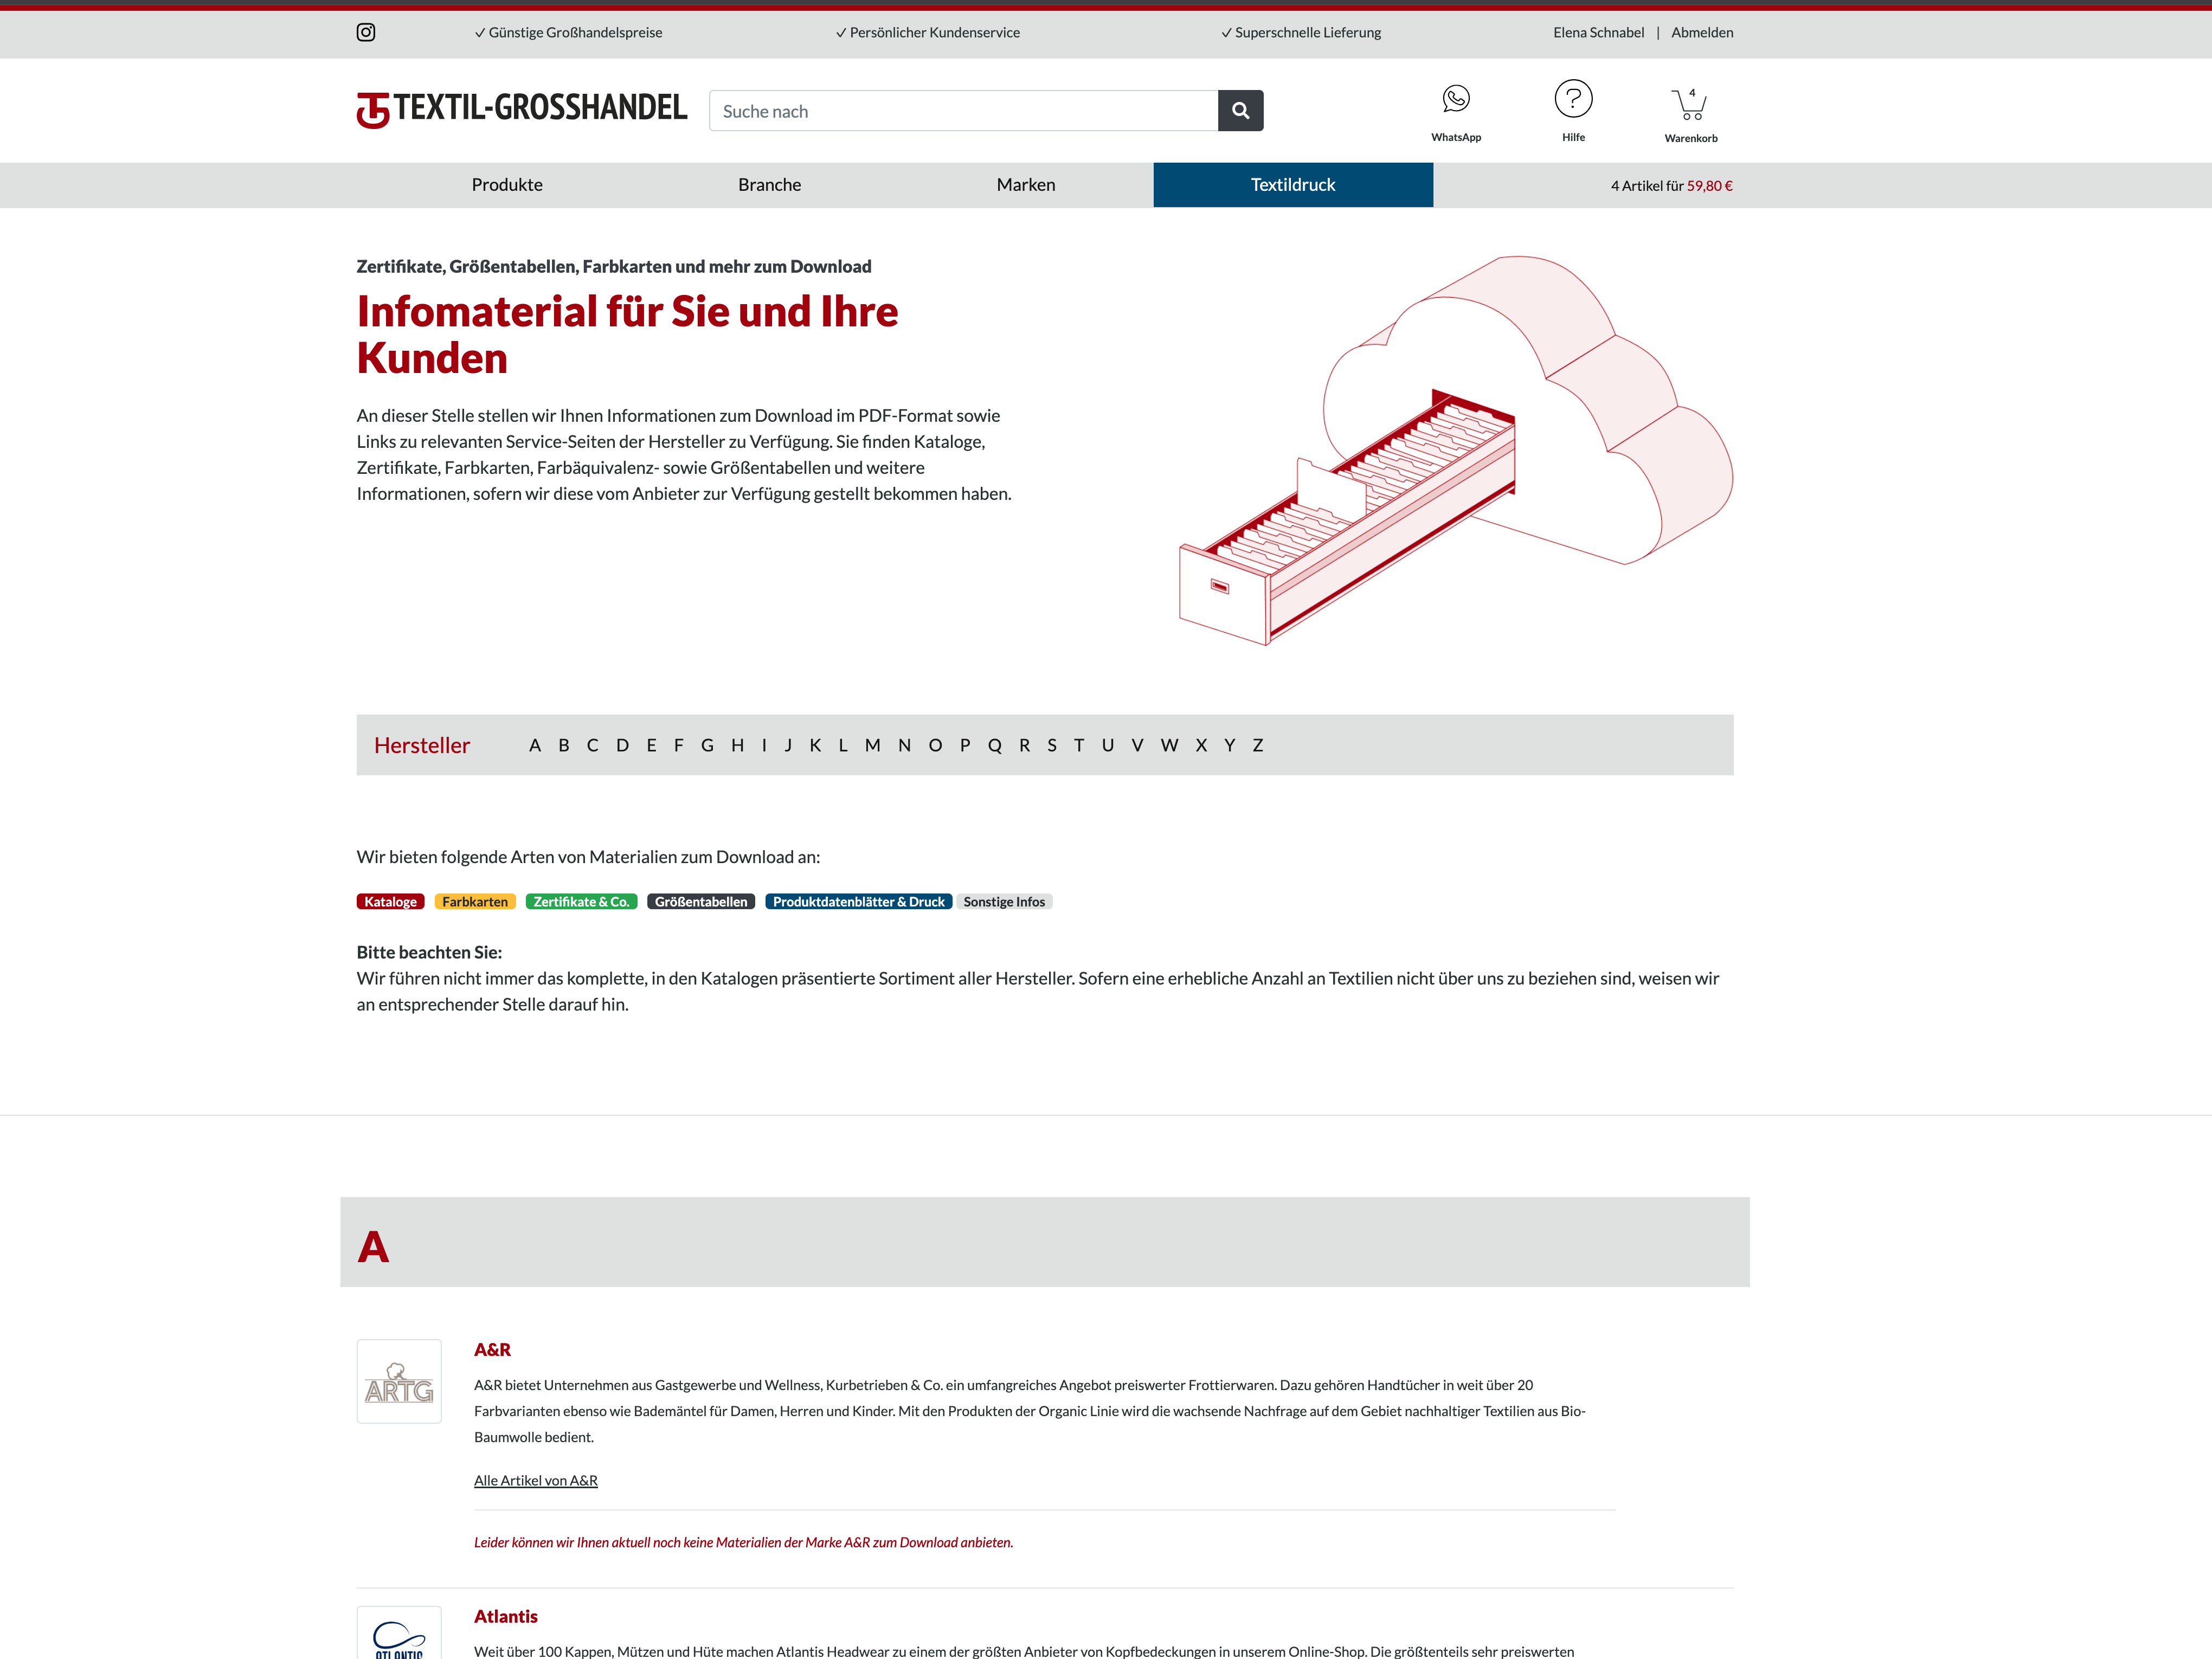Jump to Hersteller letter Z
The width and height of the screenshot is (2212, 1659).
pos(1258,745)
